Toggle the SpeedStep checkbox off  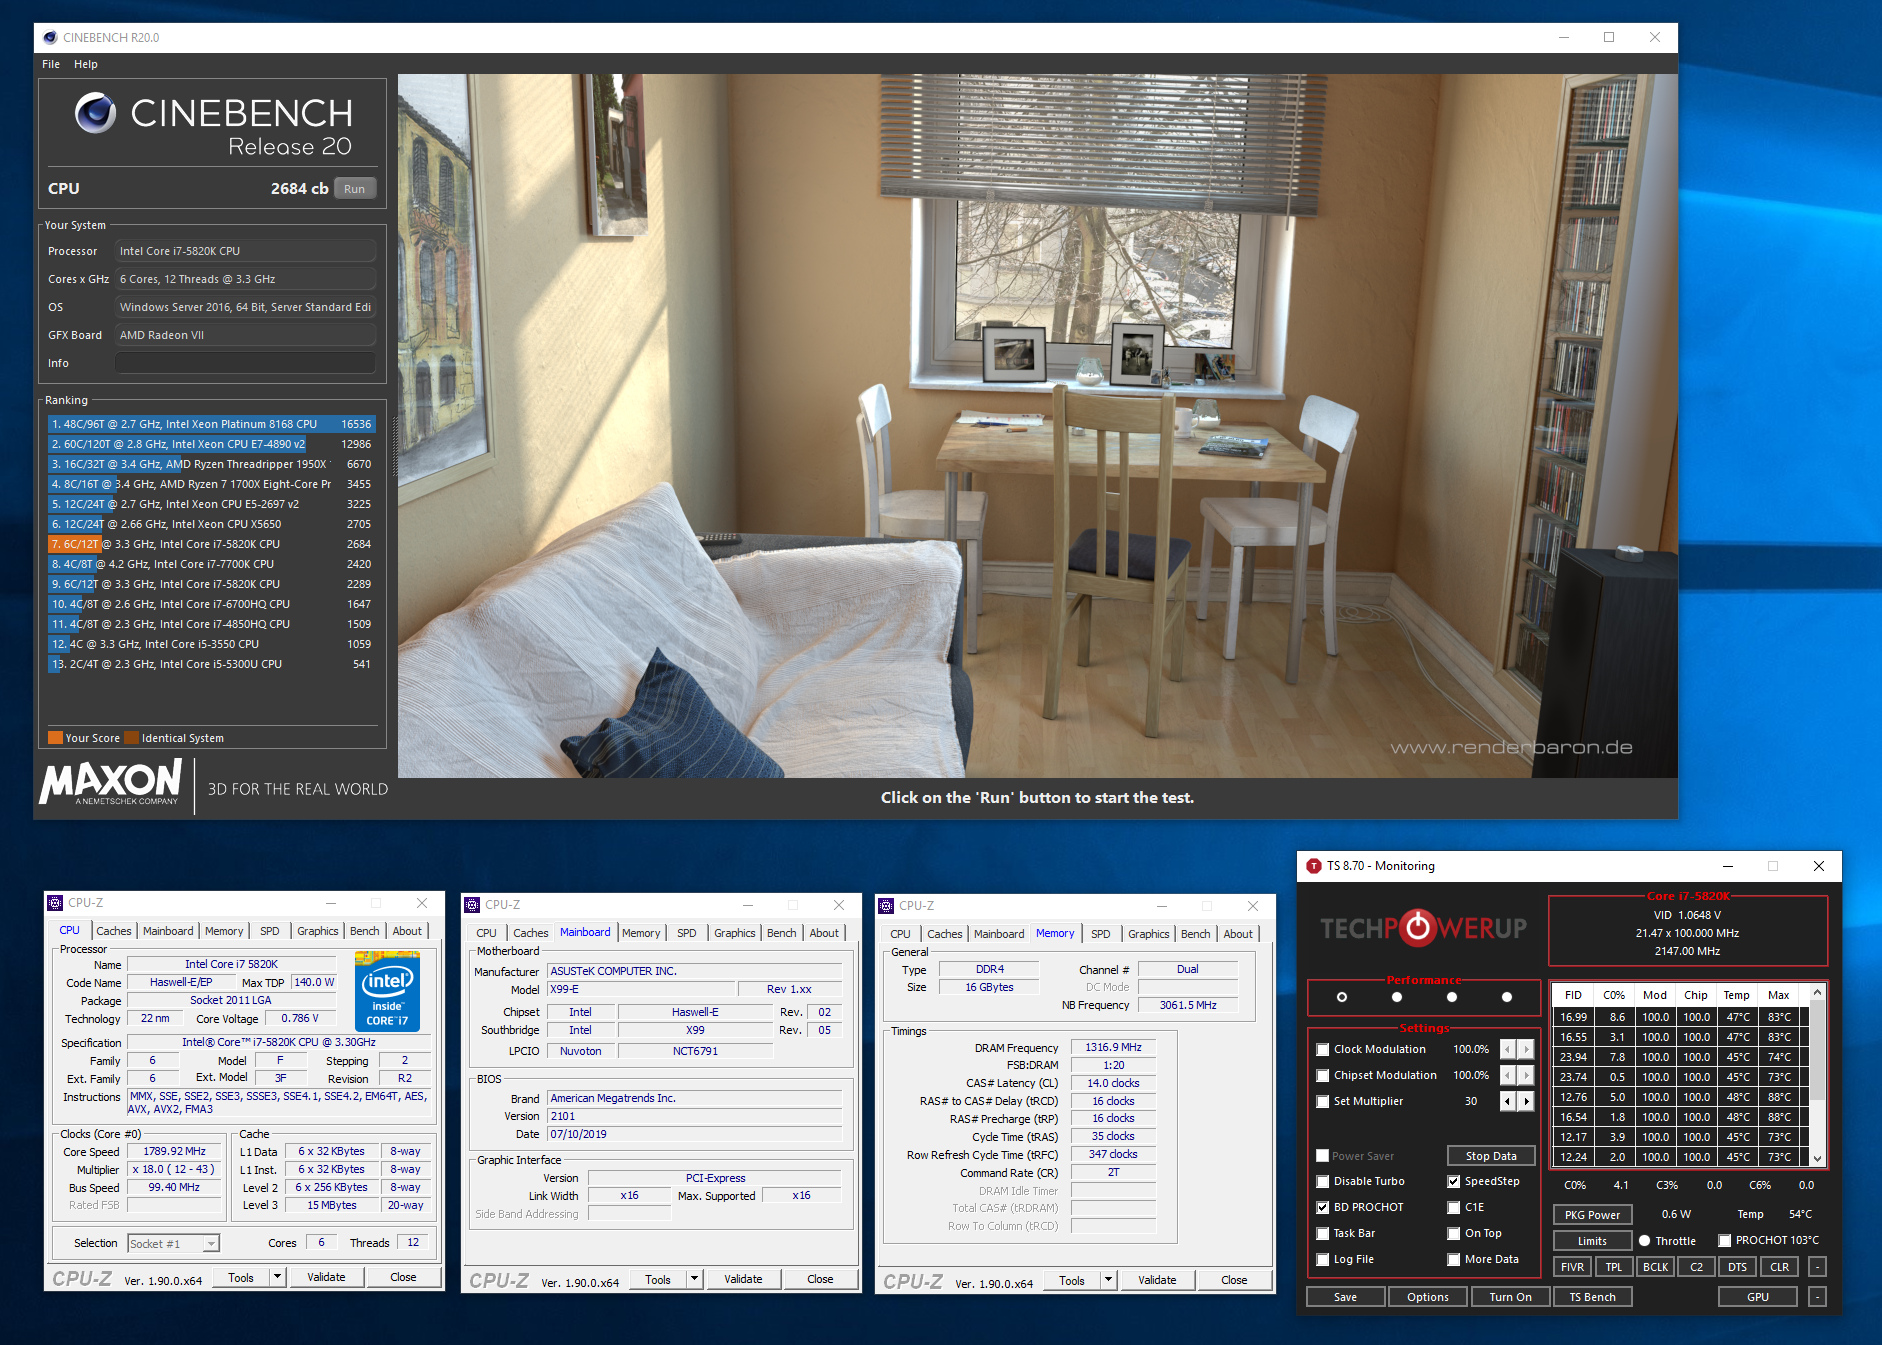click(x=1454, y=1181)
